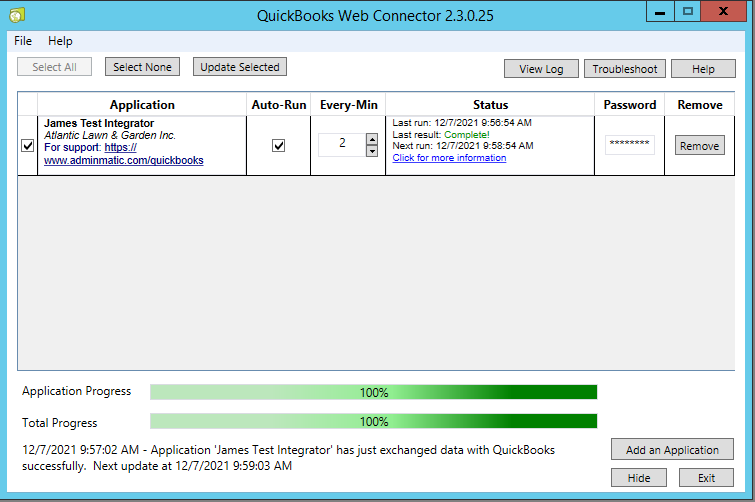
Task: Exit the Web Connector
Action: [x=706, y=477]
